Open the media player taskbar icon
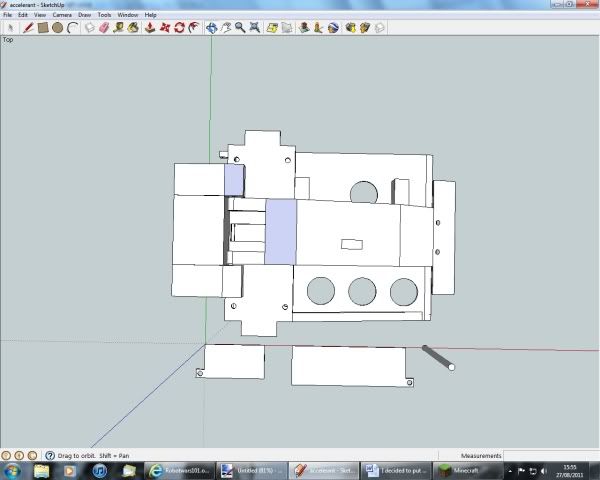The height and width of the screenshot is (480, 600). (70, 471)
